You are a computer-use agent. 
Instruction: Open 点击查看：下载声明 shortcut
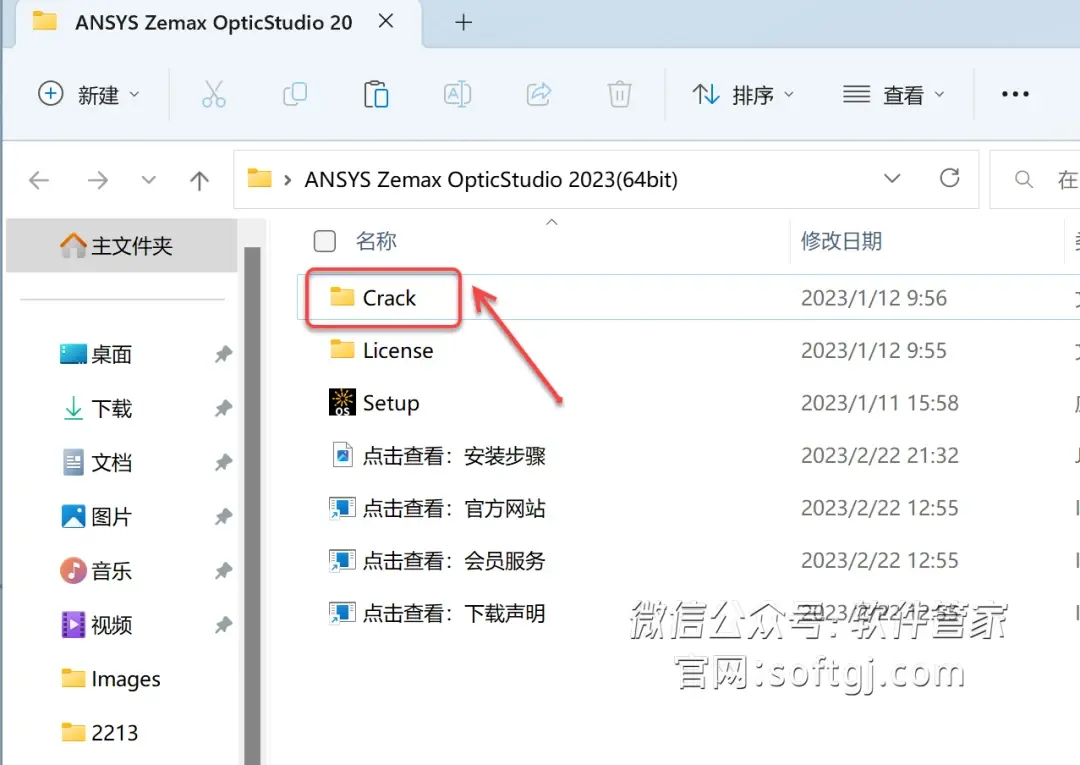pyautogui.click(x=438, y=613)
